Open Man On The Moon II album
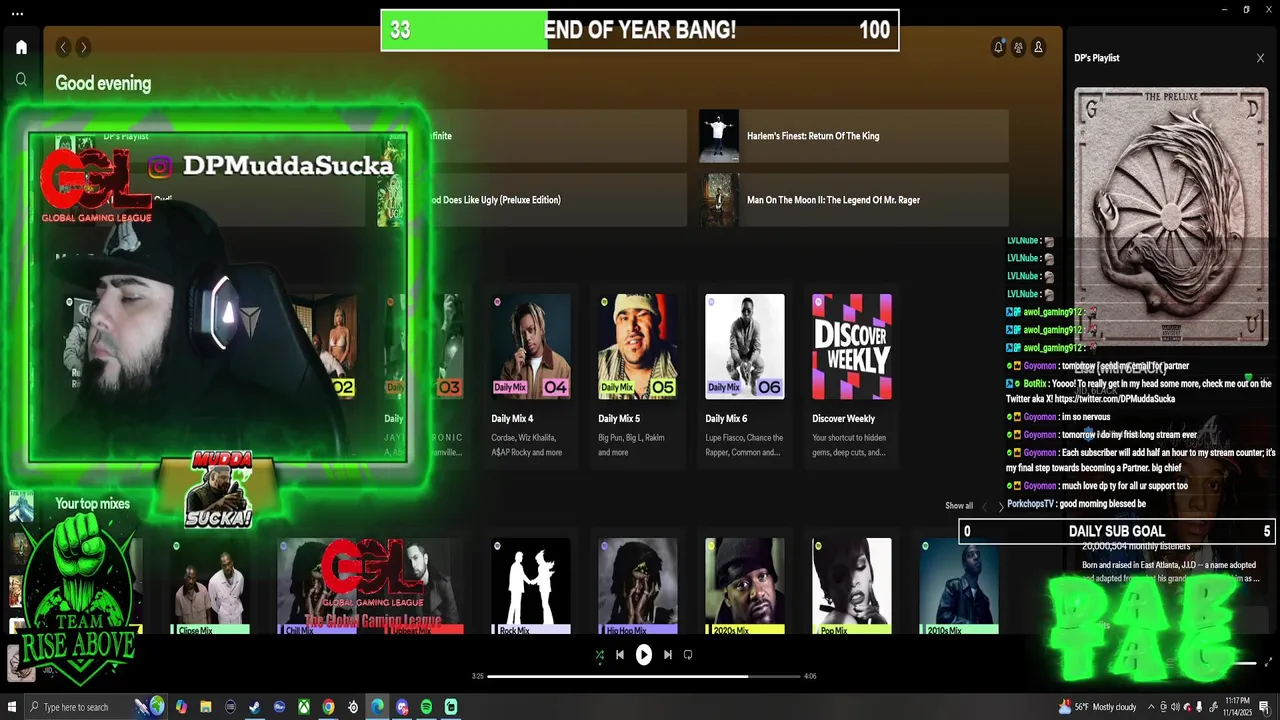1280x720 pixels. click(853, 200)
